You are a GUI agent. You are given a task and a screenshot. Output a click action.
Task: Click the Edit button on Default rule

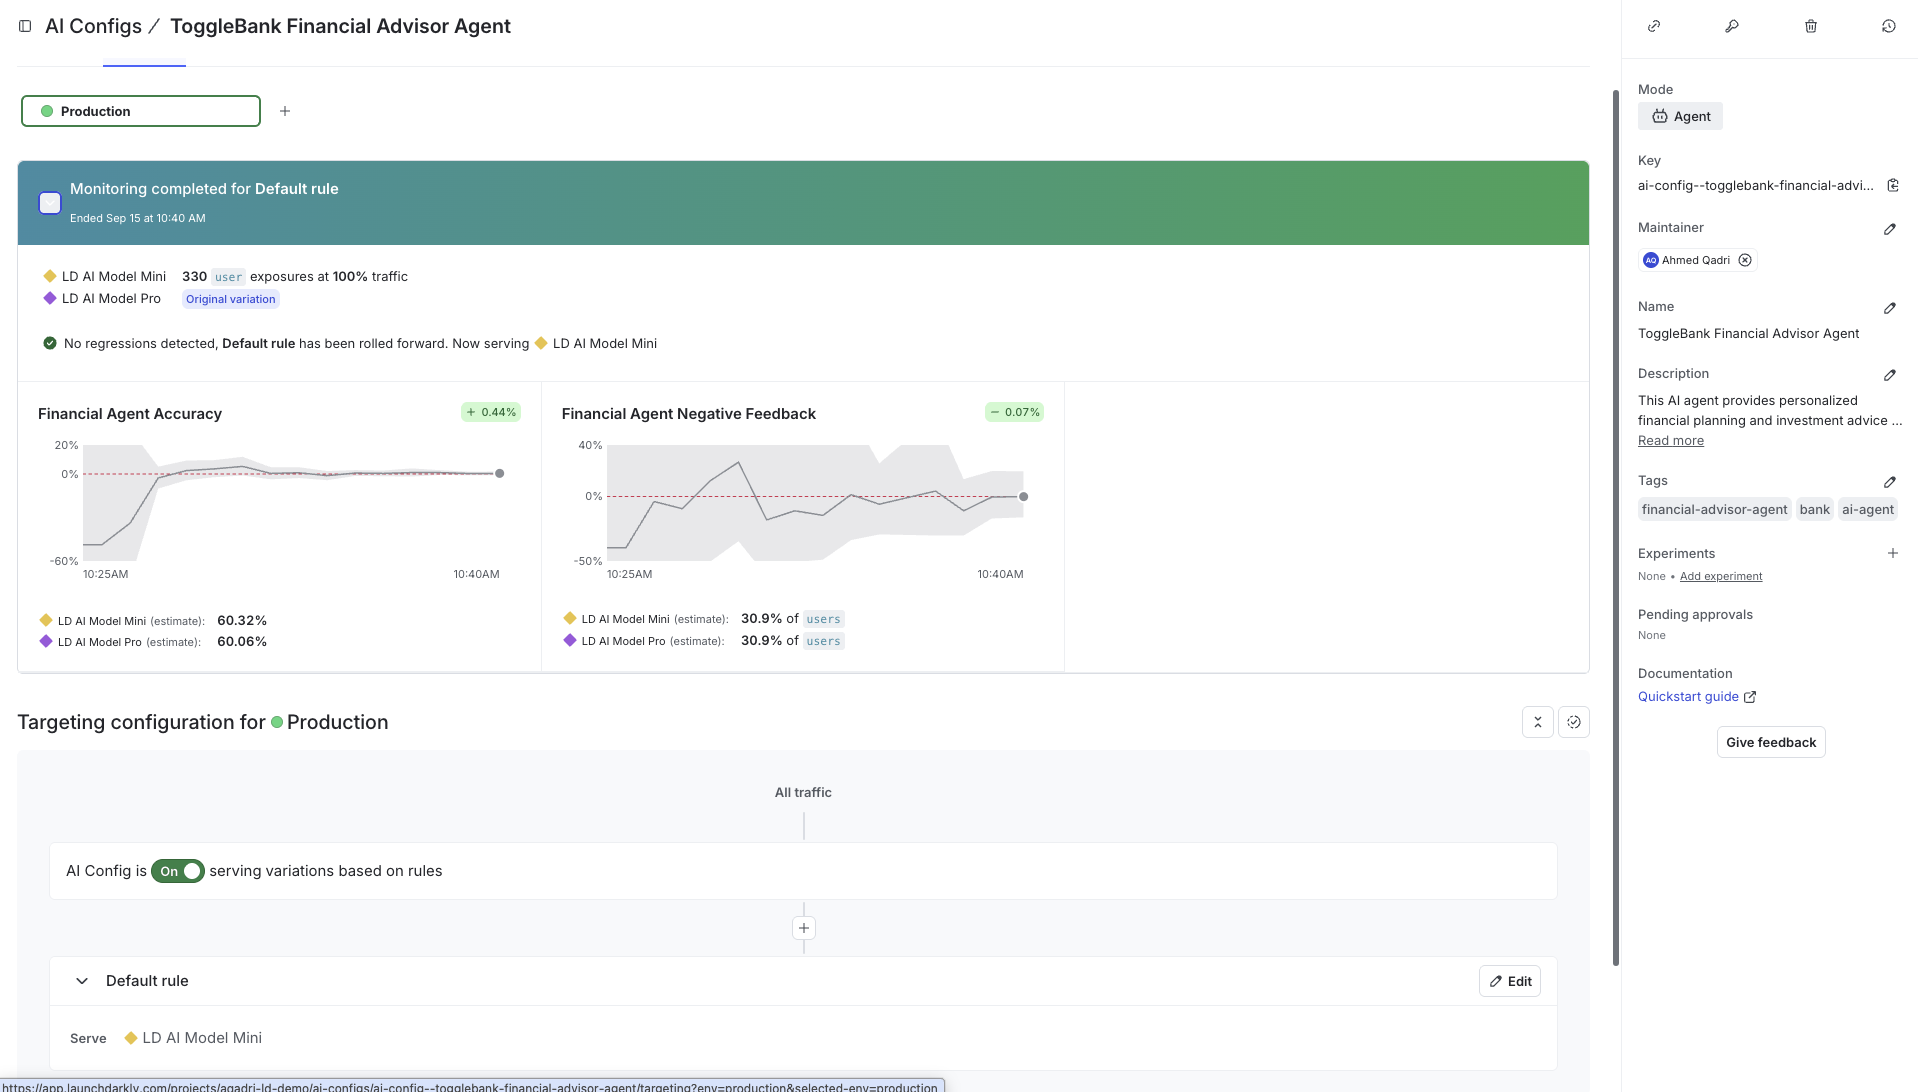click(1509, 980)
